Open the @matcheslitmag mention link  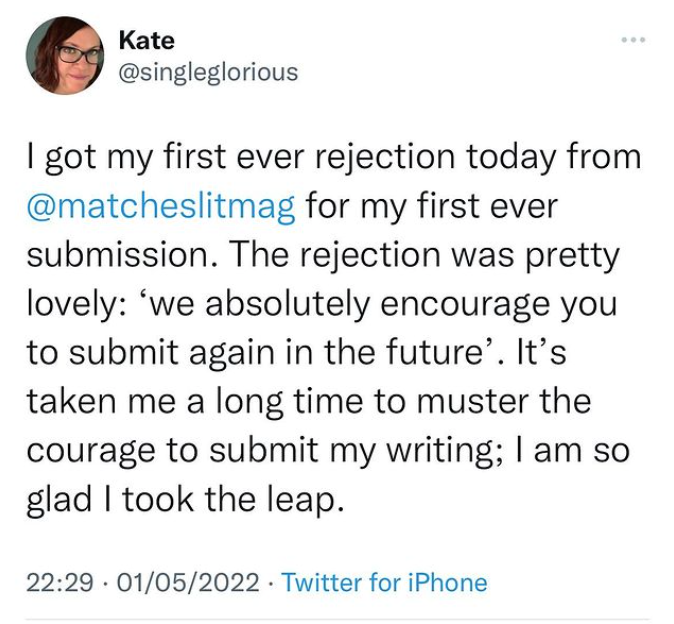tap(161, 208)
